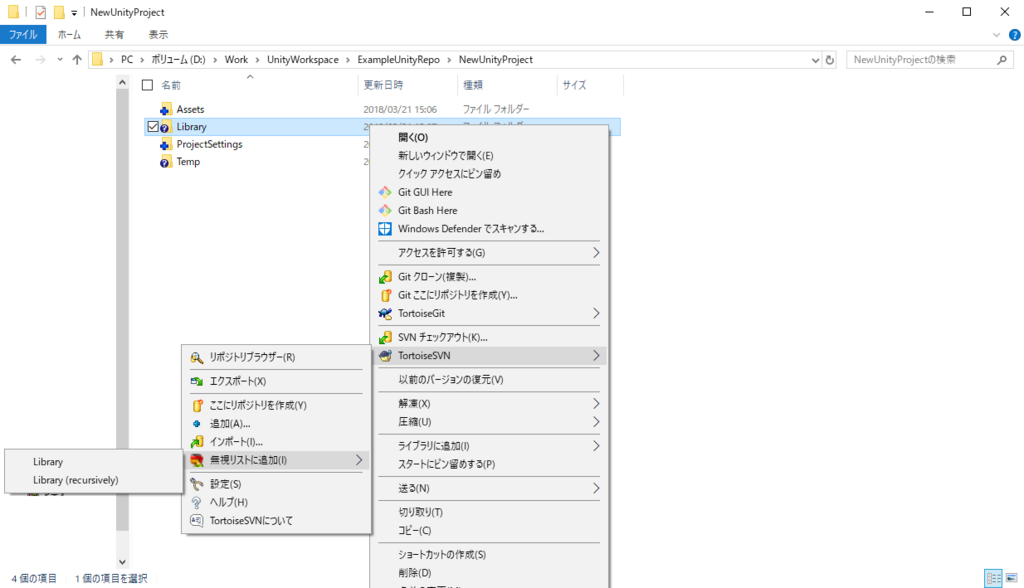
Task: Expand the access permission (G) submenu arrow
Action: click(596, 253)
